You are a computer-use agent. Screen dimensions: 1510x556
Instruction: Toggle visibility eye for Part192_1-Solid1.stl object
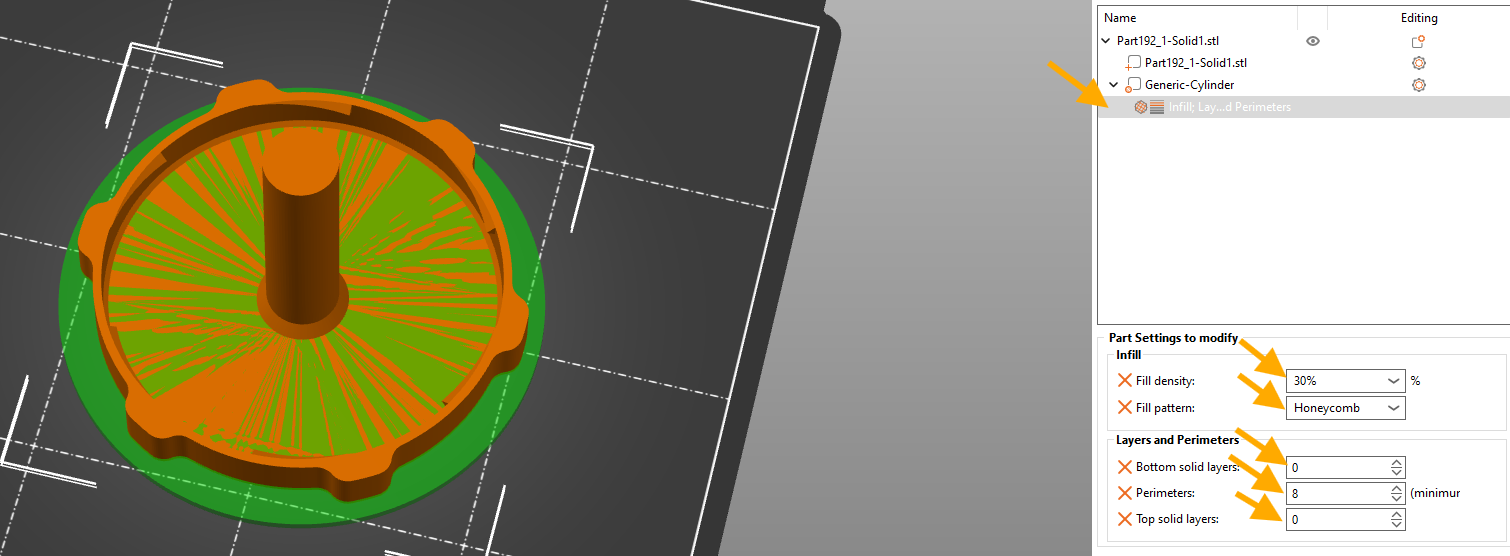1313,41
